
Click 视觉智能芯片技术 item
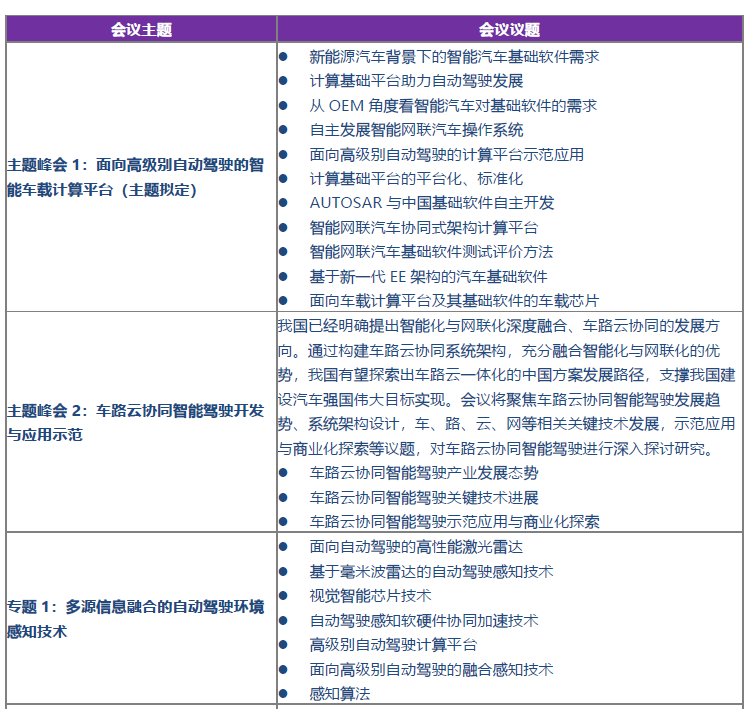(370, 596)
